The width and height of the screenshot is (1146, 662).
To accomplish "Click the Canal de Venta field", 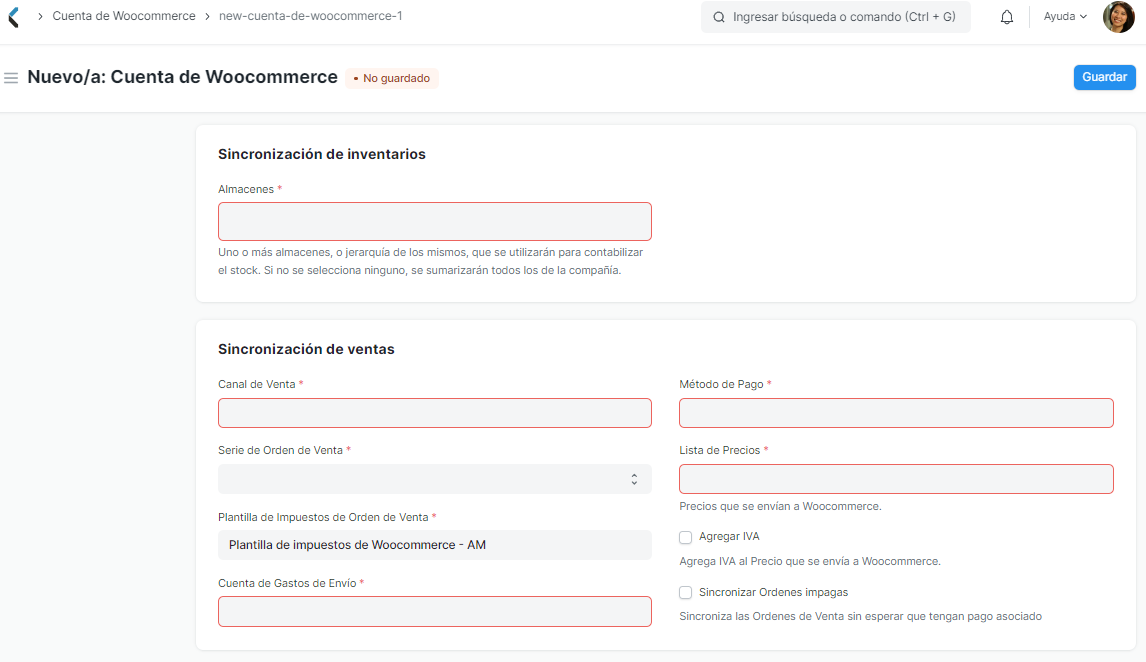I will 435,413.
